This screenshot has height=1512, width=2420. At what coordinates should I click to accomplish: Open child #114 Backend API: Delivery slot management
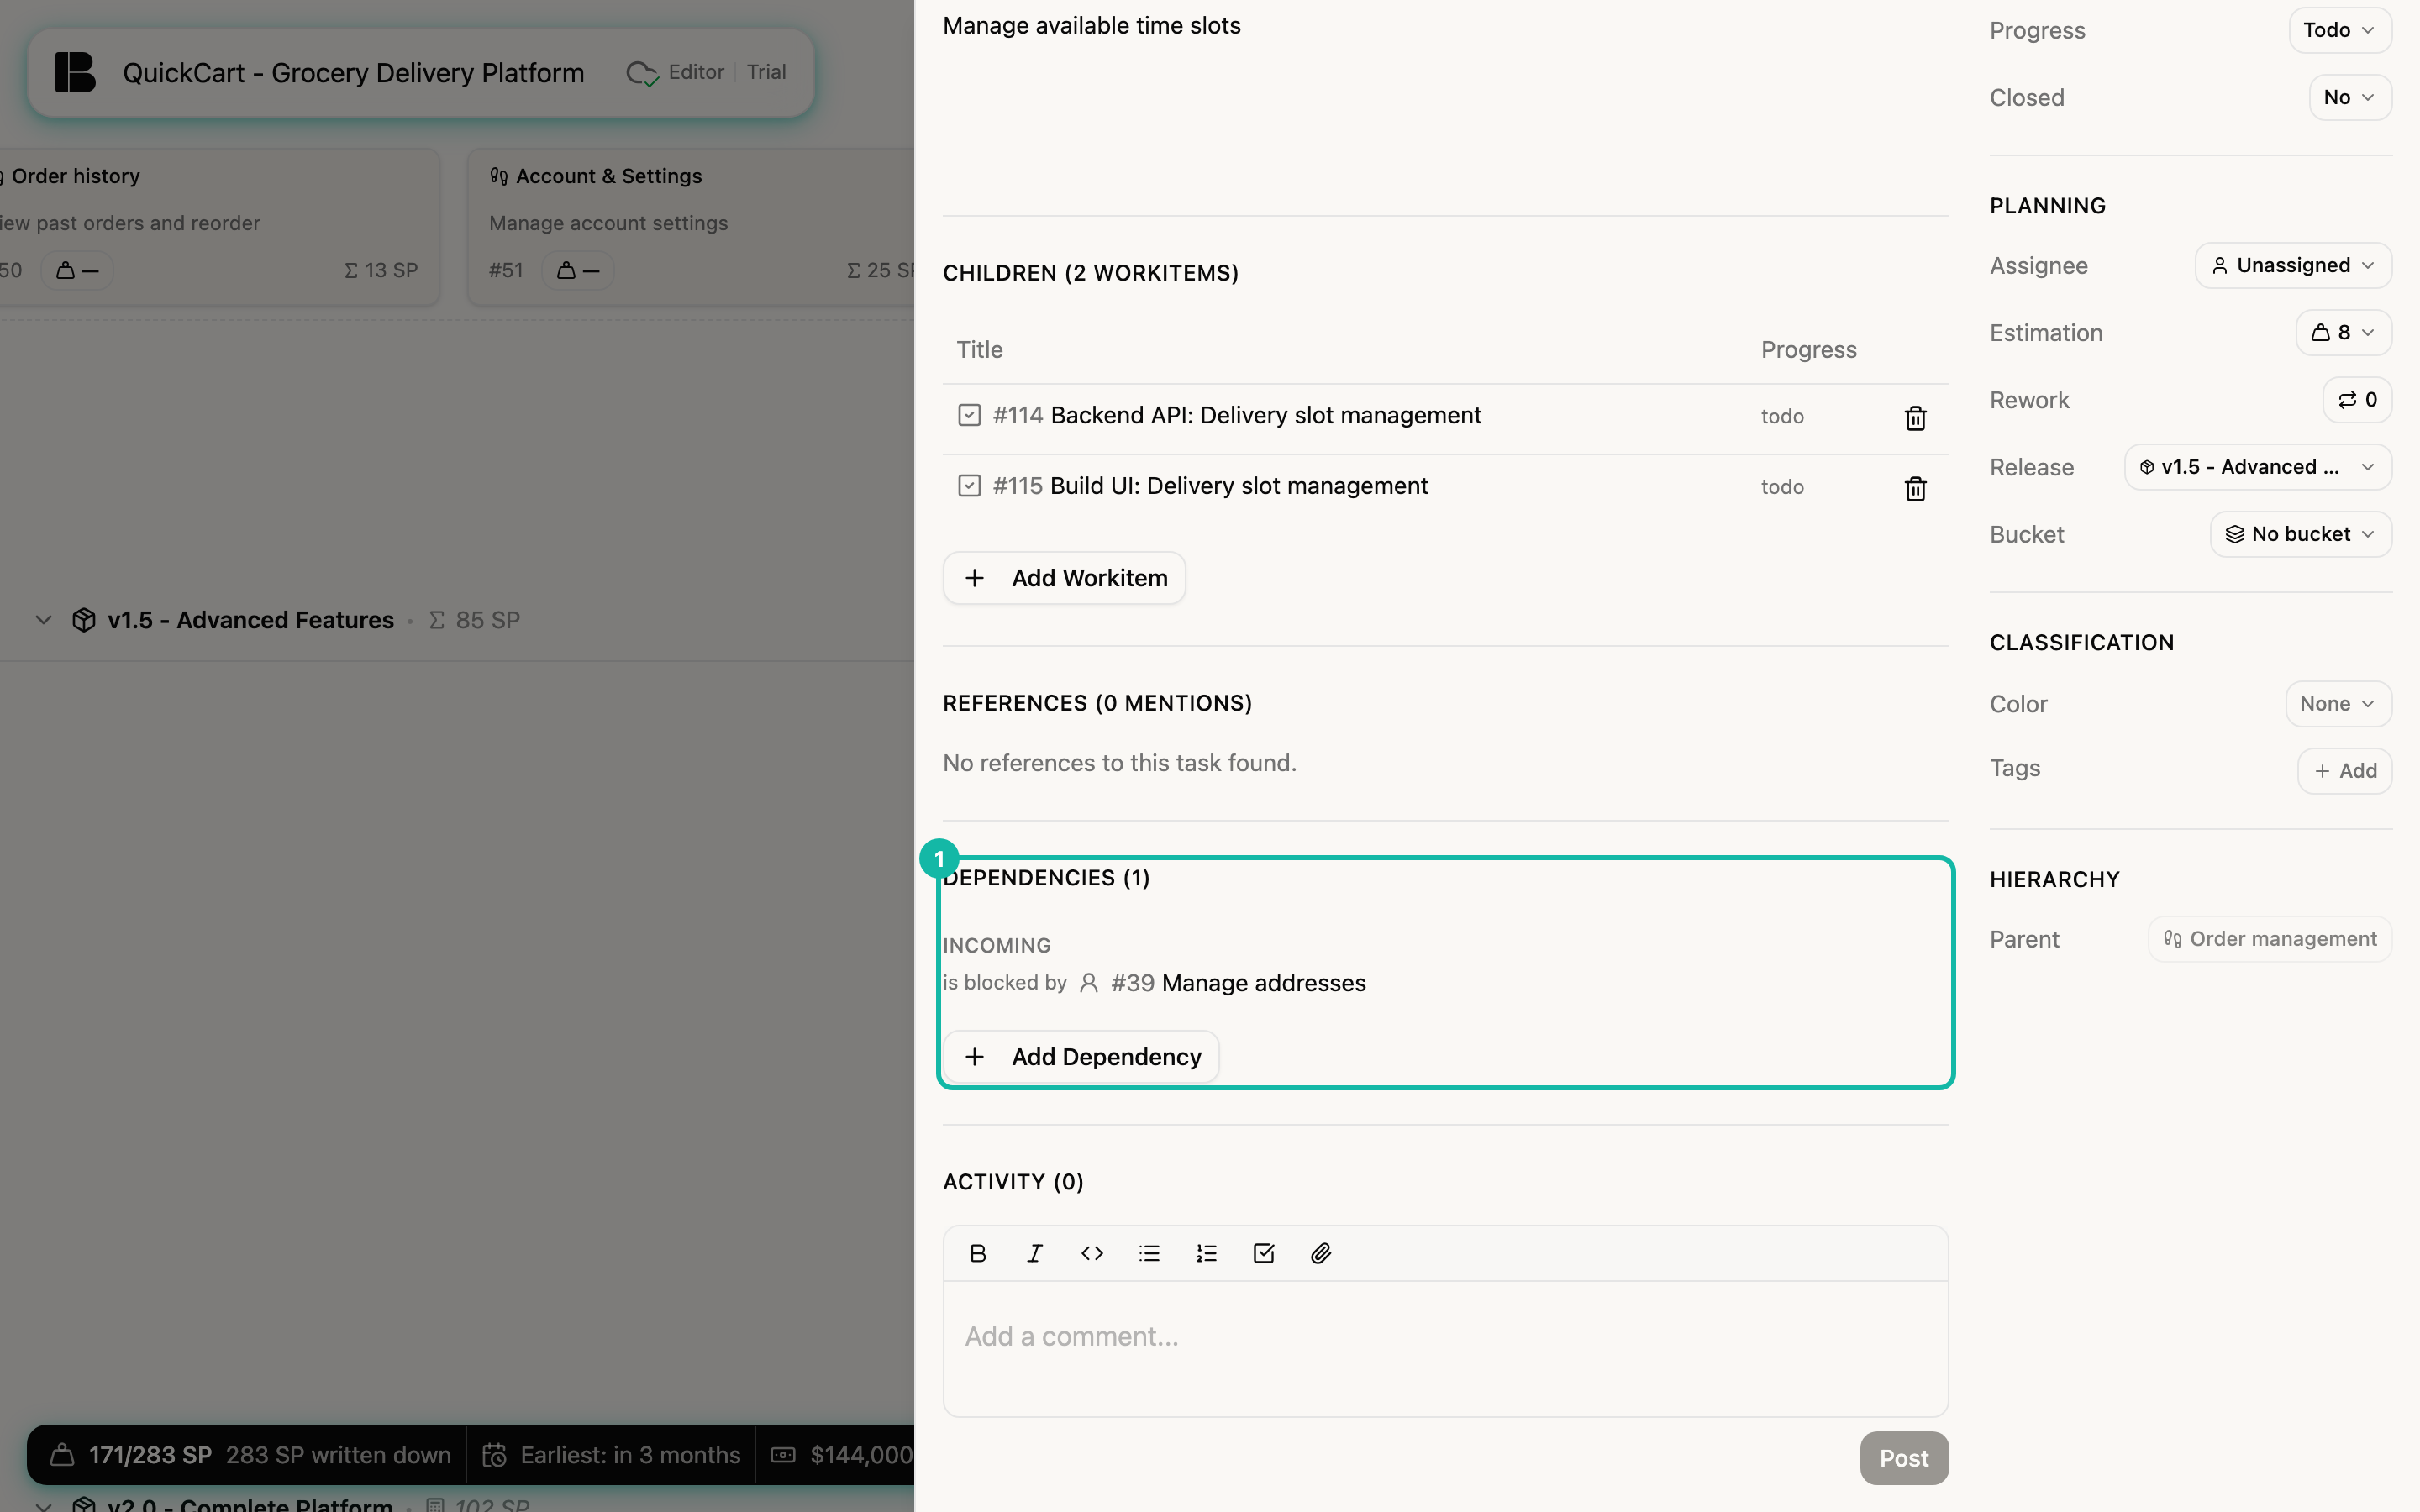(x=1237, y=415)
